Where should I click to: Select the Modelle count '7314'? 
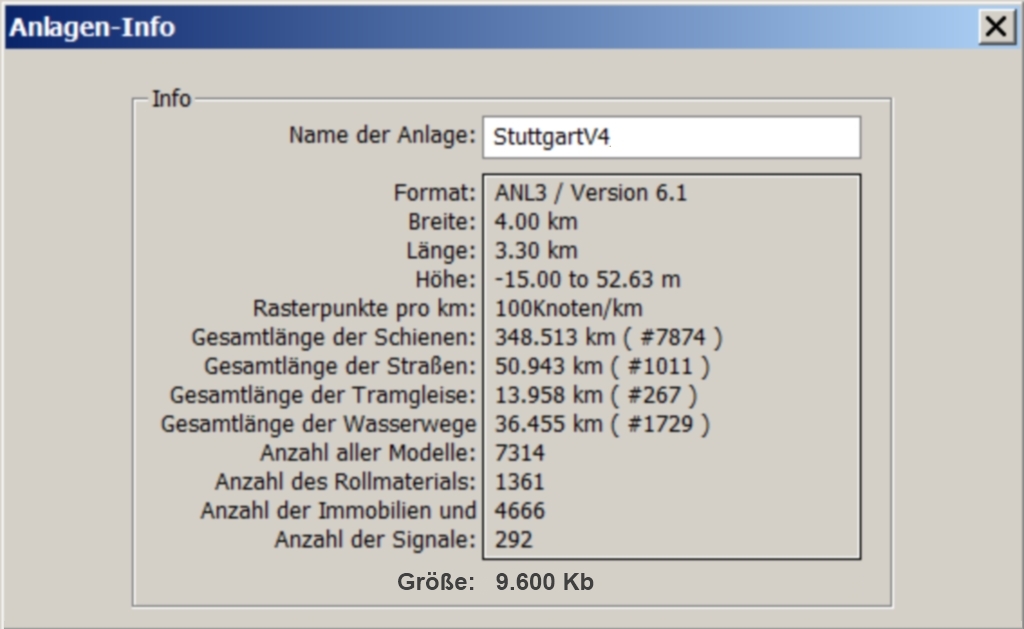tap(519, 453)
